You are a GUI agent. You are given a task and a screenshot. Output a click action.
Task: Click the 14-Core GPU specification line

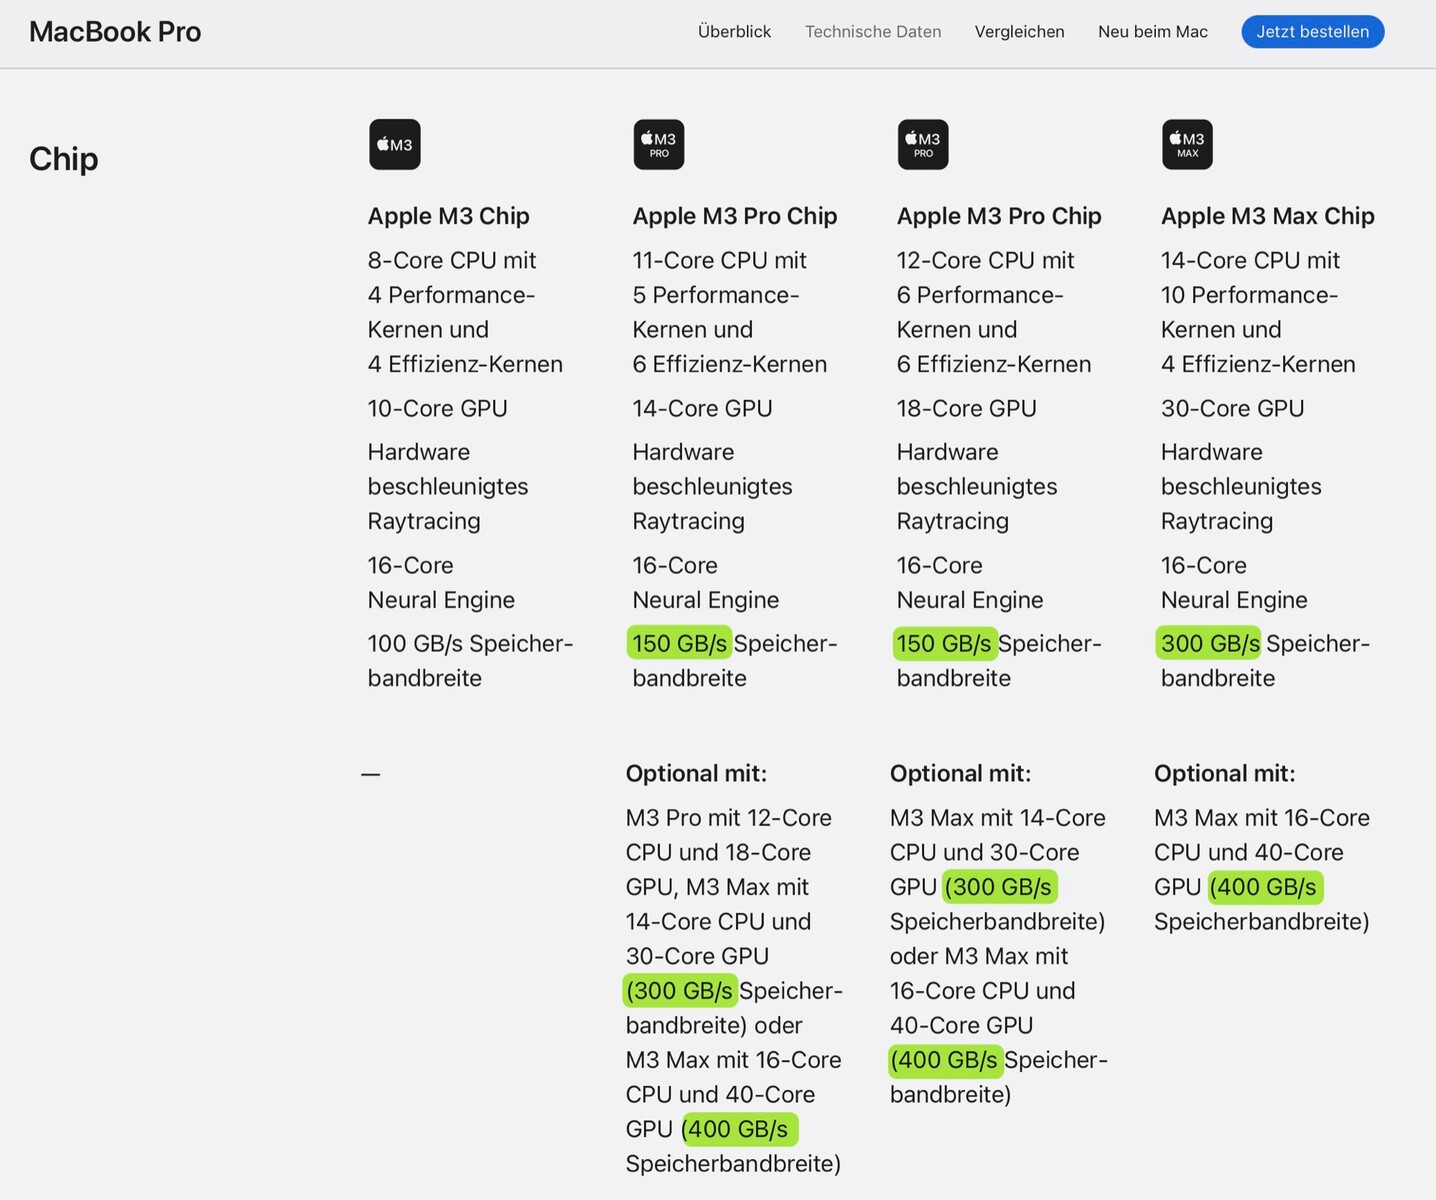(x=702, y=408)
